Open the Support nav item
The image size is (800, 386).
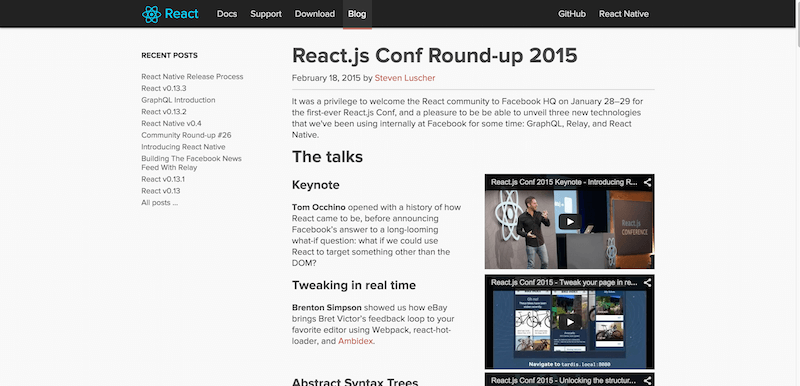click(x=266, y=14)
